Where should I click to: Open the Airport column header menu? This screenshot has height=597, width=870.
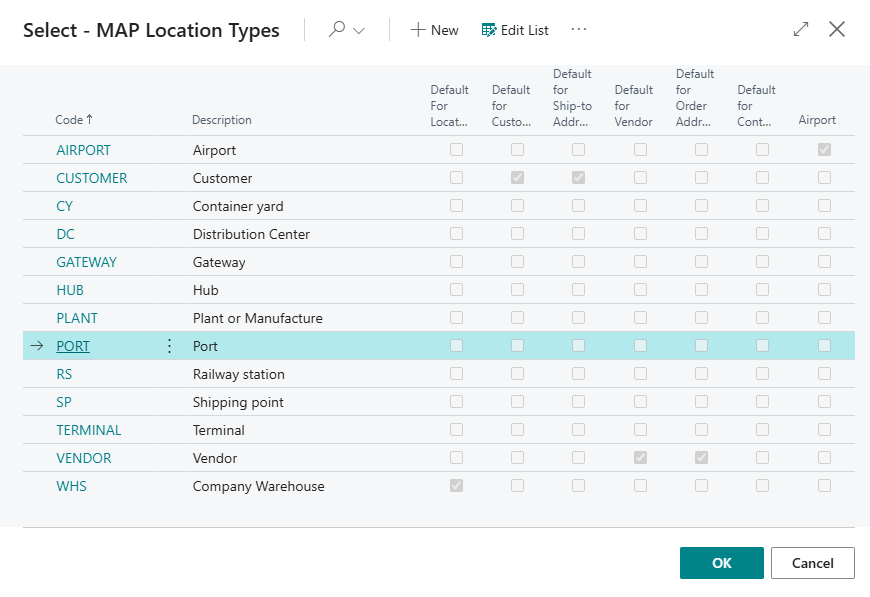(816, 120)
